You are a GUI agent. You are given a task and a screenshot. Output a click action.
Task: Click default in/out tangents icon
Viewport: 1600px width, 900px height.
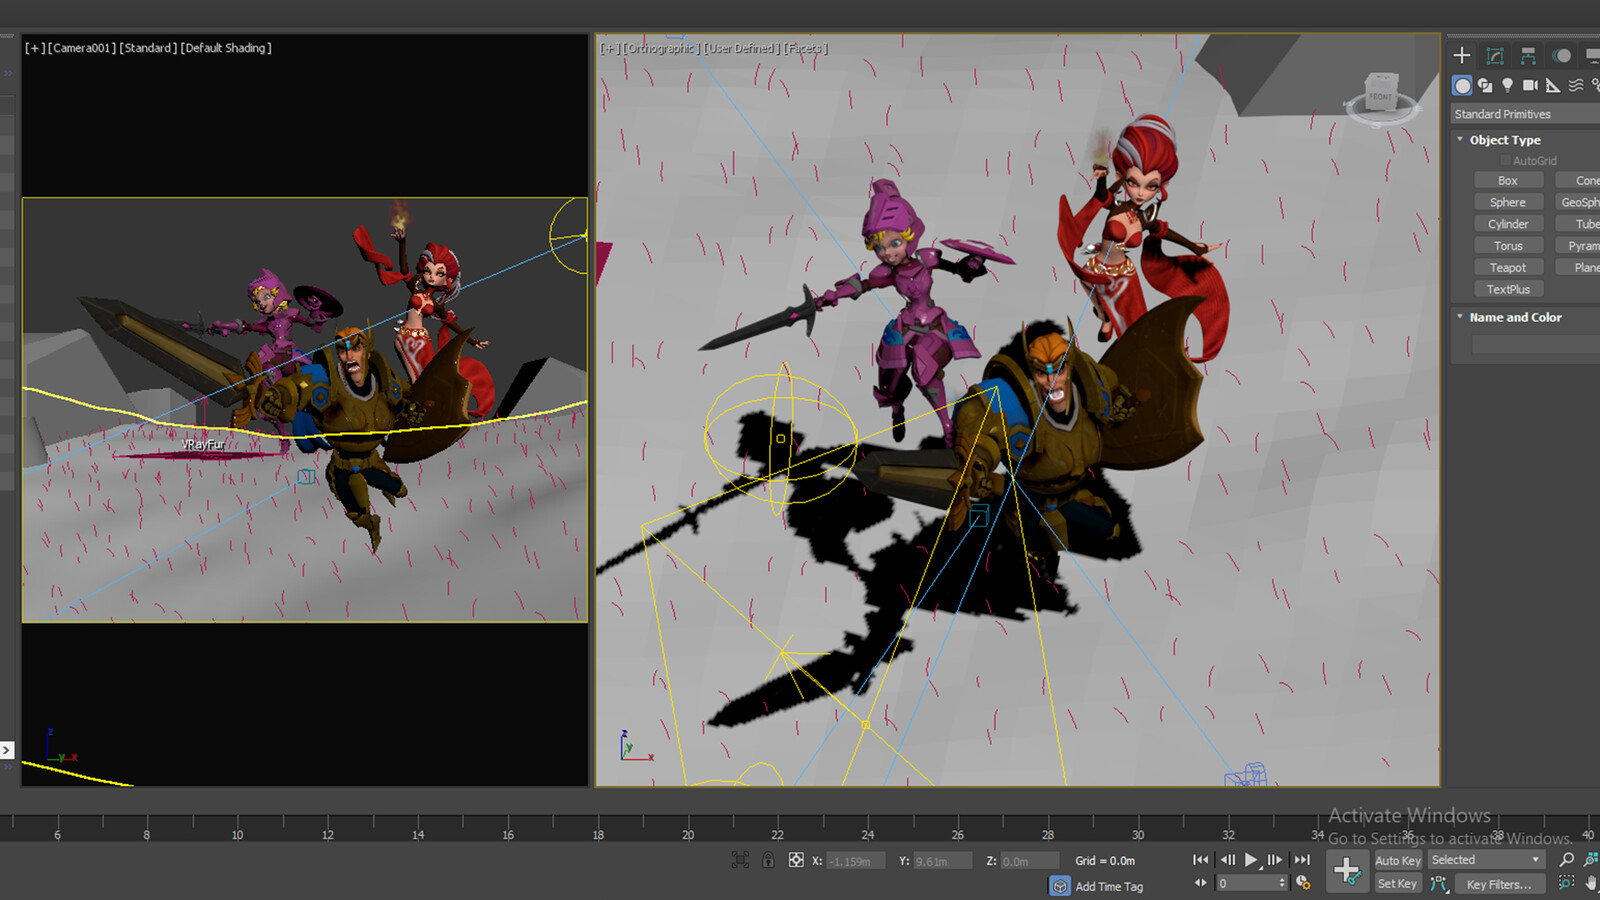pyautogui.click(x=1439, y=884)
